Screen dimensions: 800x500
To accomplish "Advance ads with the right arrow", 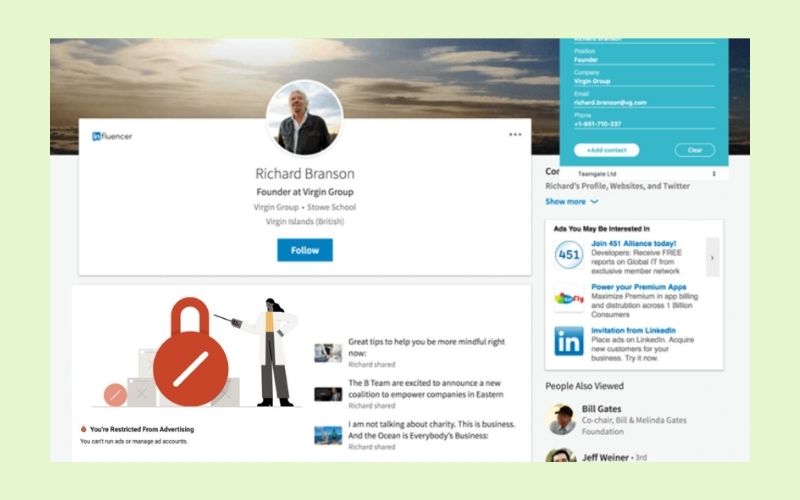I will point(712,257).
